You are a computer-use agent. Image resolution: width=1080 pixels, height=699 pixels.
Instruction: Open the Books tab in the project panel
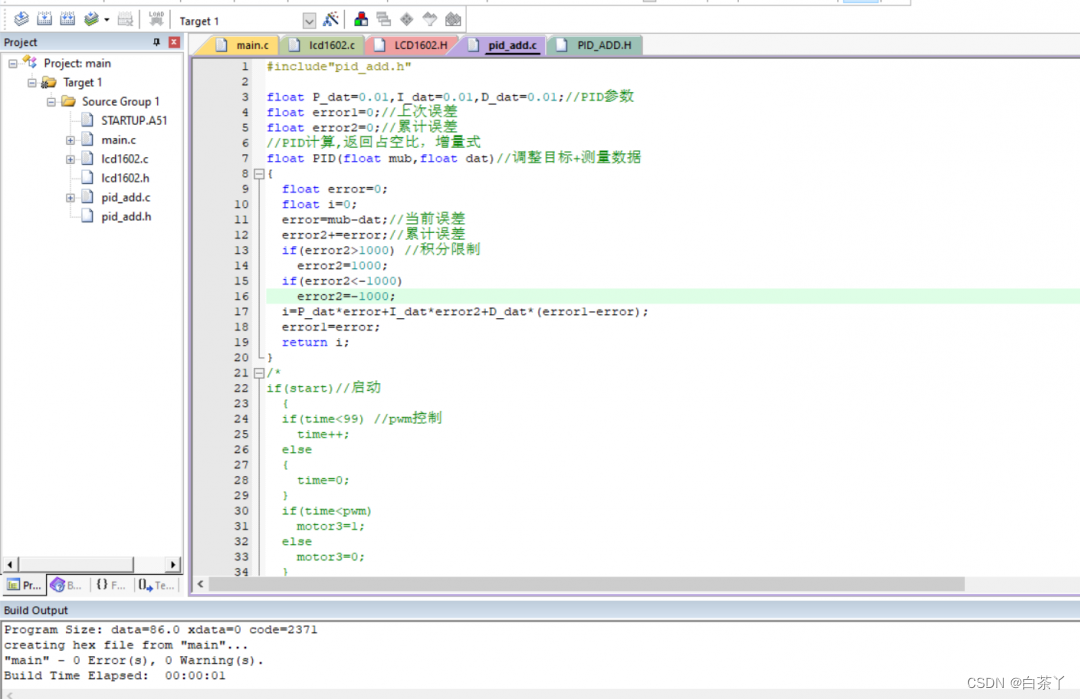pos(67,585)
